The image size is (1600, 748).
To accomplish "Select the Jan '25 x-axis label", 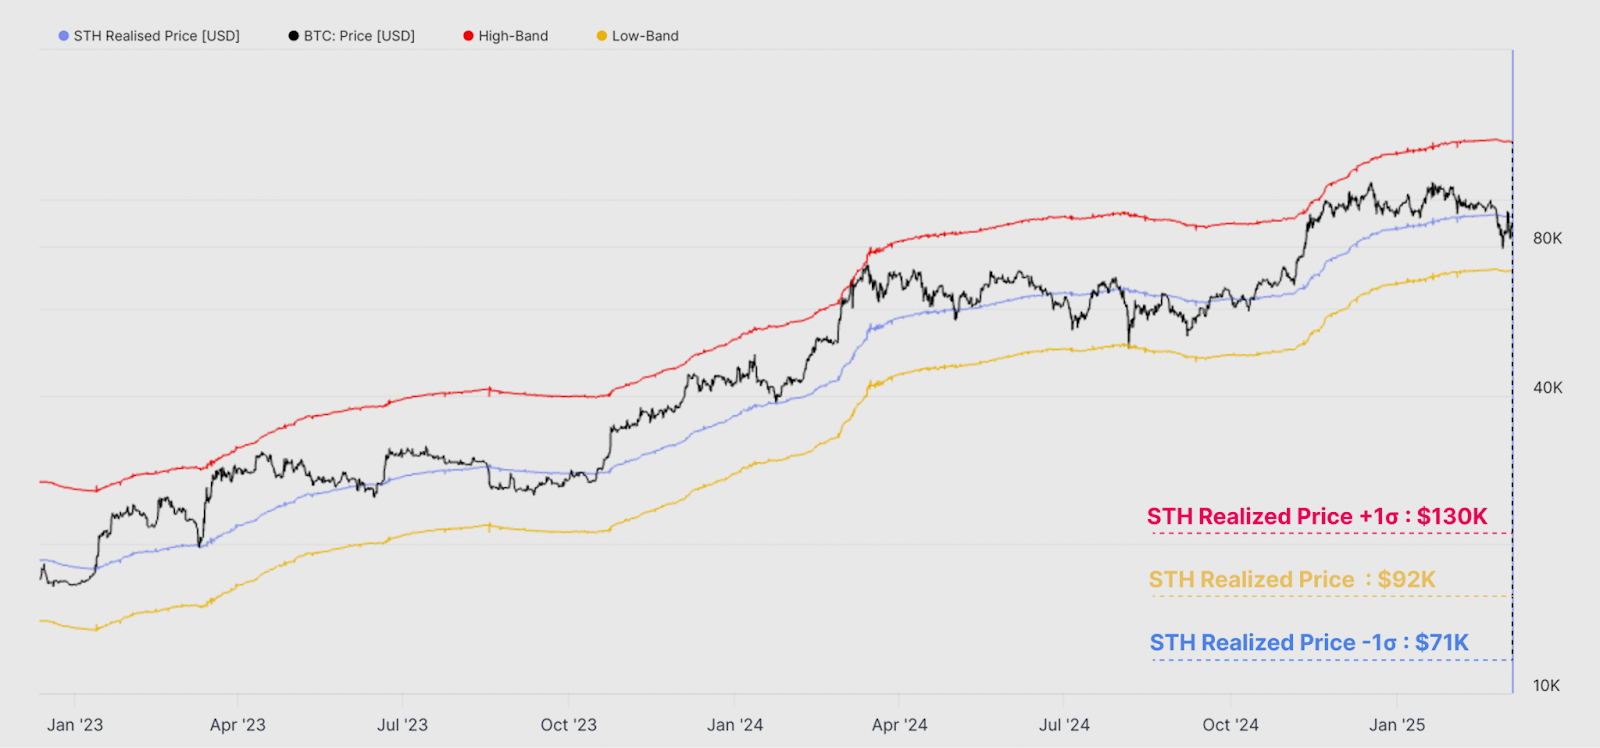I will [1397, 725].
